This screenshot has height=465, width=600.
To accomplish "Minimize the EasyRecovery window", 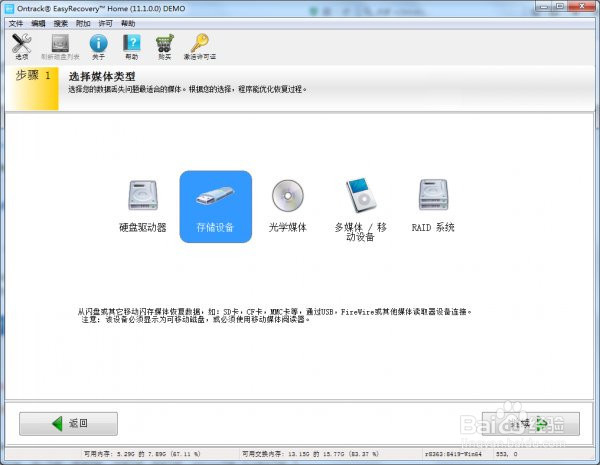I will click(x=544, y=6).
